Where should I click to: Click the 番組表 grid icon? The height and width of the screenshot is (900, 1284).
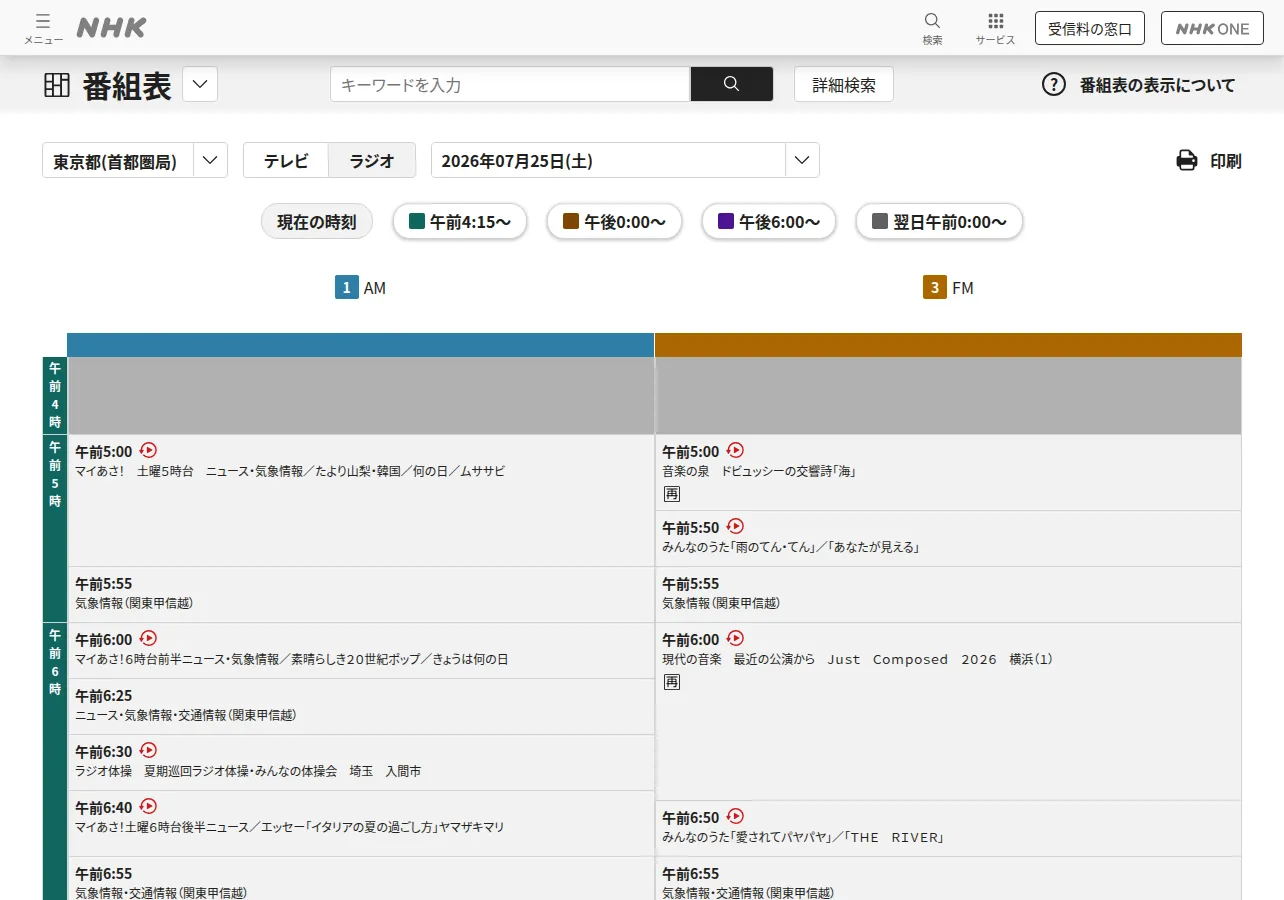click(57, 85)
